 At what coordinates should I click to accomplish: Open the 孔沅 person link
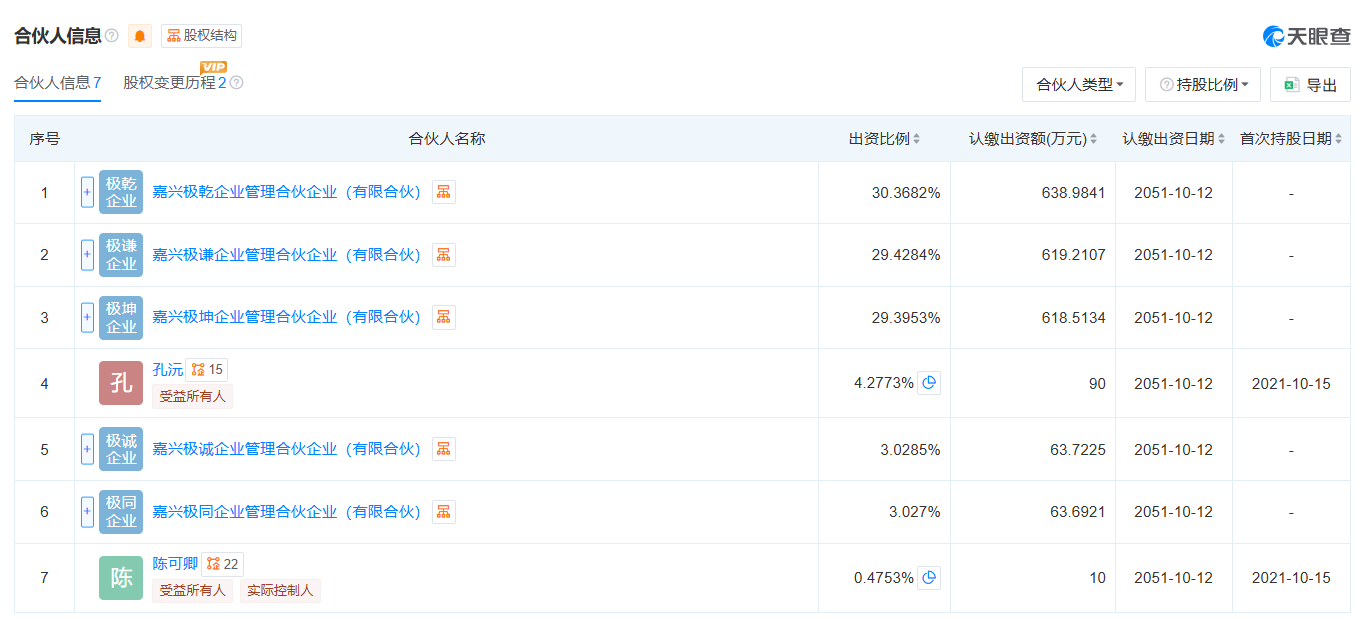click(167, 370)
